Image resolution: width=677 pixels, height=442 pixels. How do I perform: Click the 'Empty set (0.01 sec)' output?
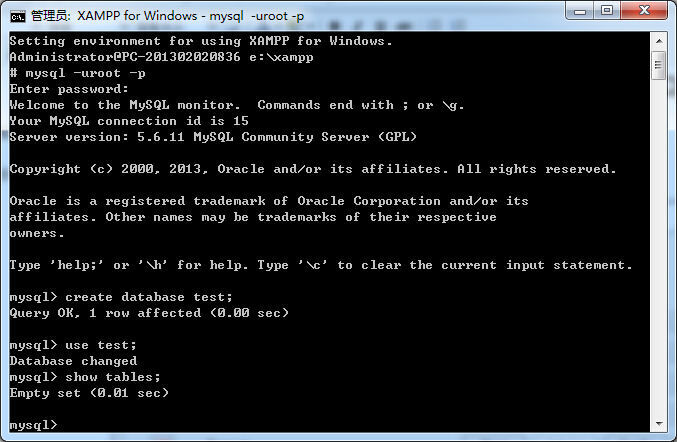pyautogui.click(x=89, y=393)
